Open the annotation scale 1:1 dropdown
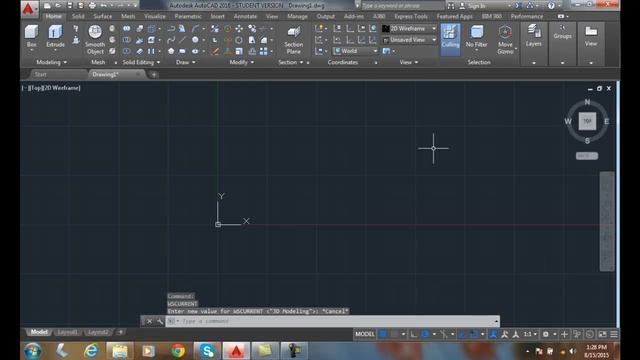The width and height of the screenshot is (640, 360). [530, 334]
